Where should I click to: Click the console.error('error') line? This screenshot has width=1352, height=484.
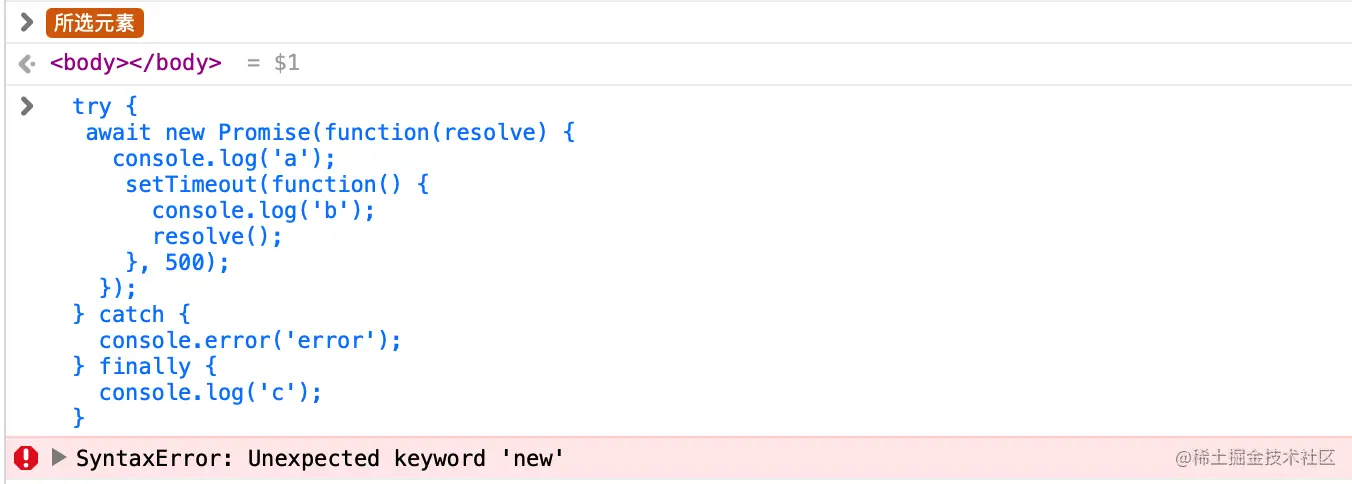click(x=250, y=340)
